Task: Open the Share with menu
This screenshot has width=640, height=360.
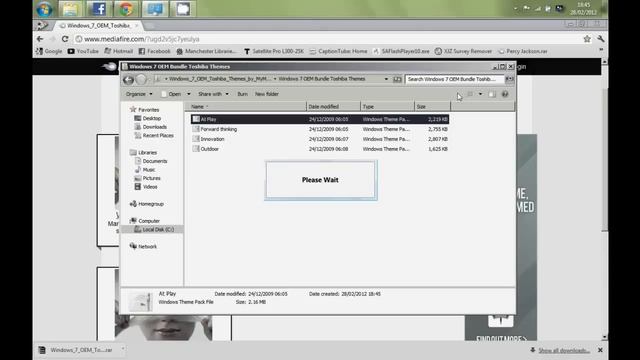Action: [213, 94]
